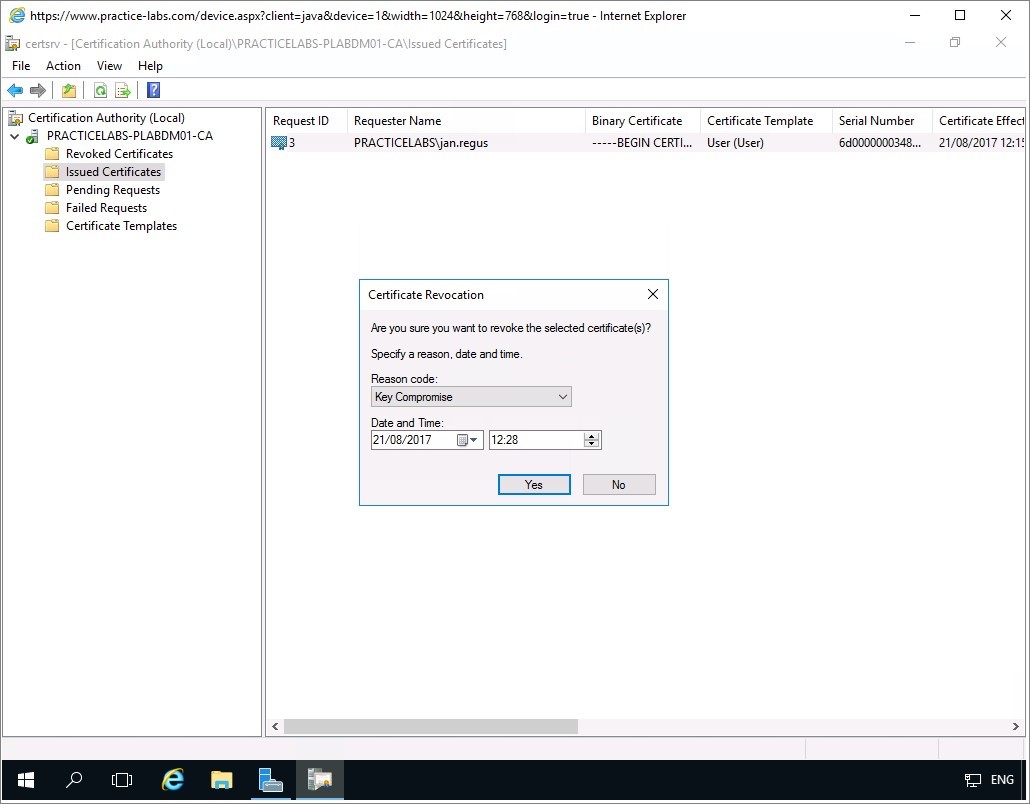This screenshot has width=1030, height=804.
Task: Open the Help menu
Action: [x=150, y=66]
